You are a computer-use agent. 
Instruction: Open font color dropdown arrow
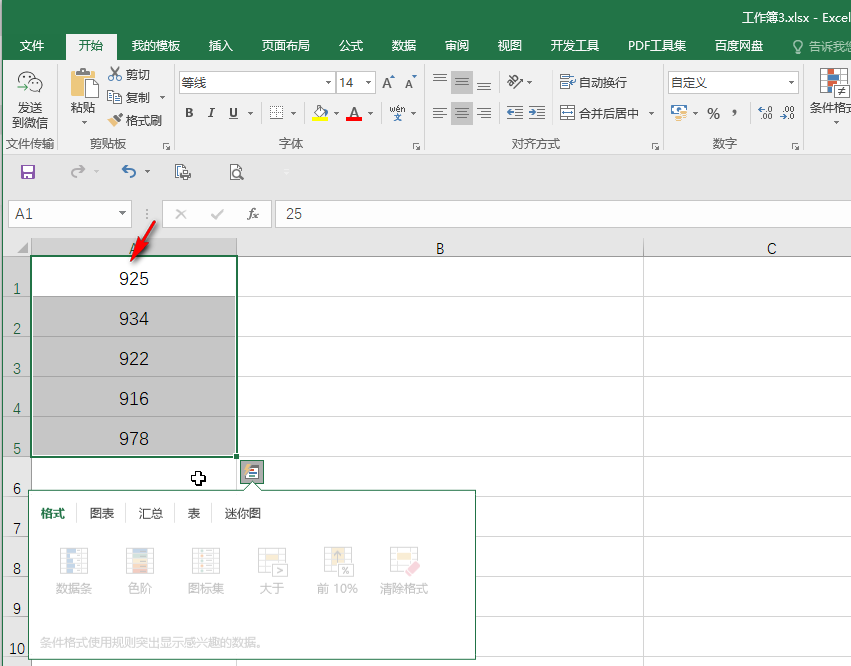click(x=371, y=113)
